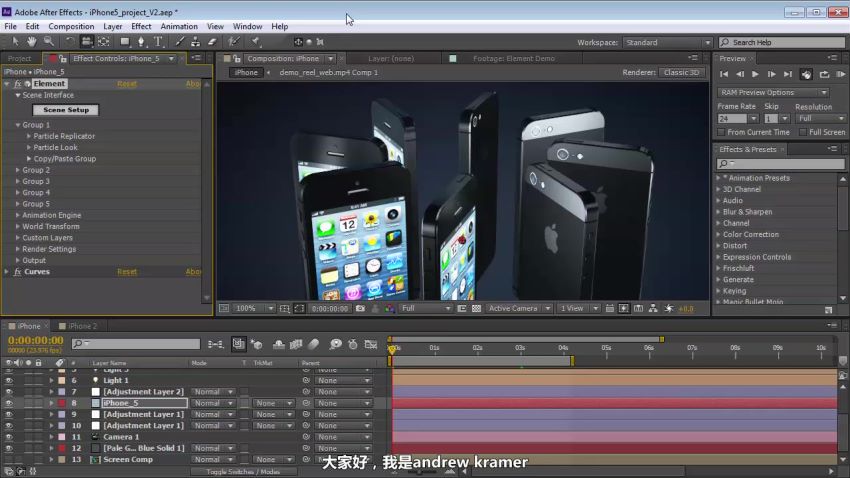Select the Zoom magnifier tool
This screenshot has height=478, width=850.
tap(49, 41)
